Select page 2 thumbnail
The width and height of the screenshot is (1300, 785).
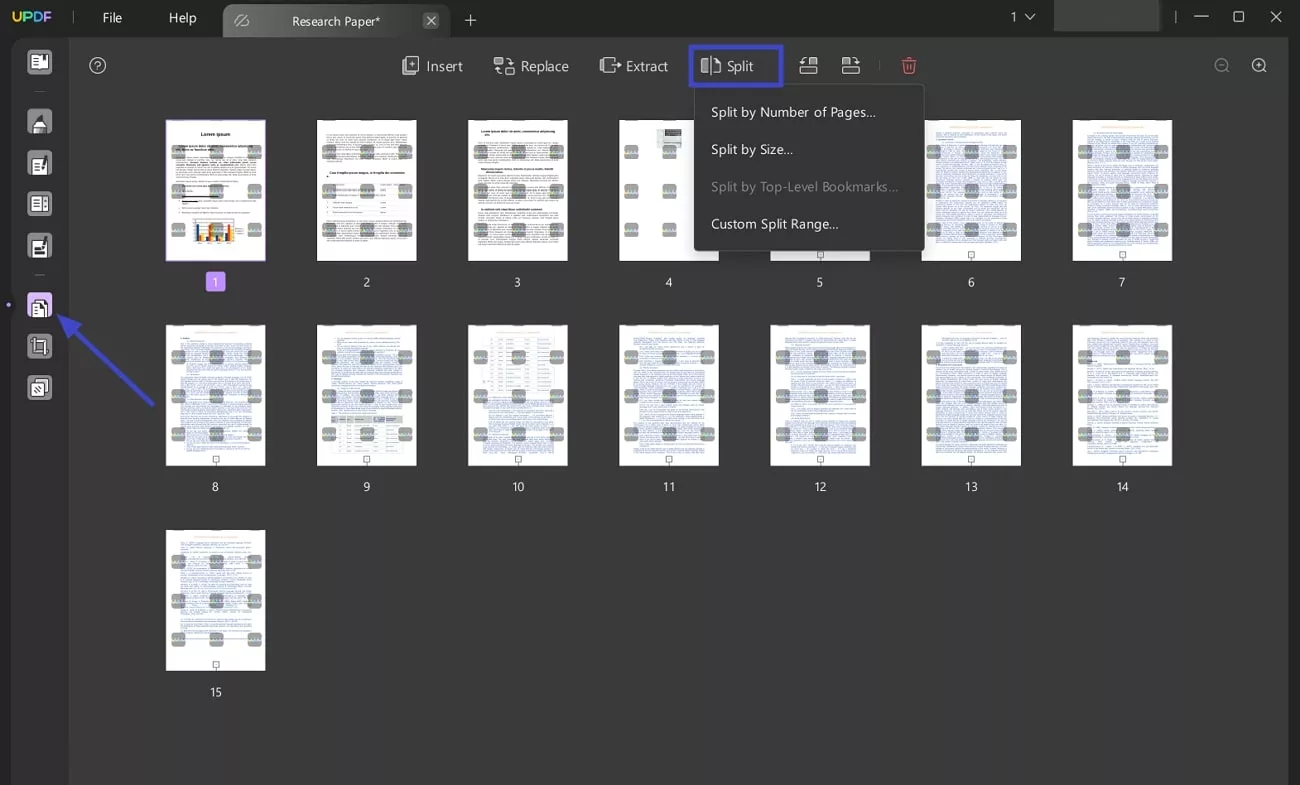coord(367,190)
